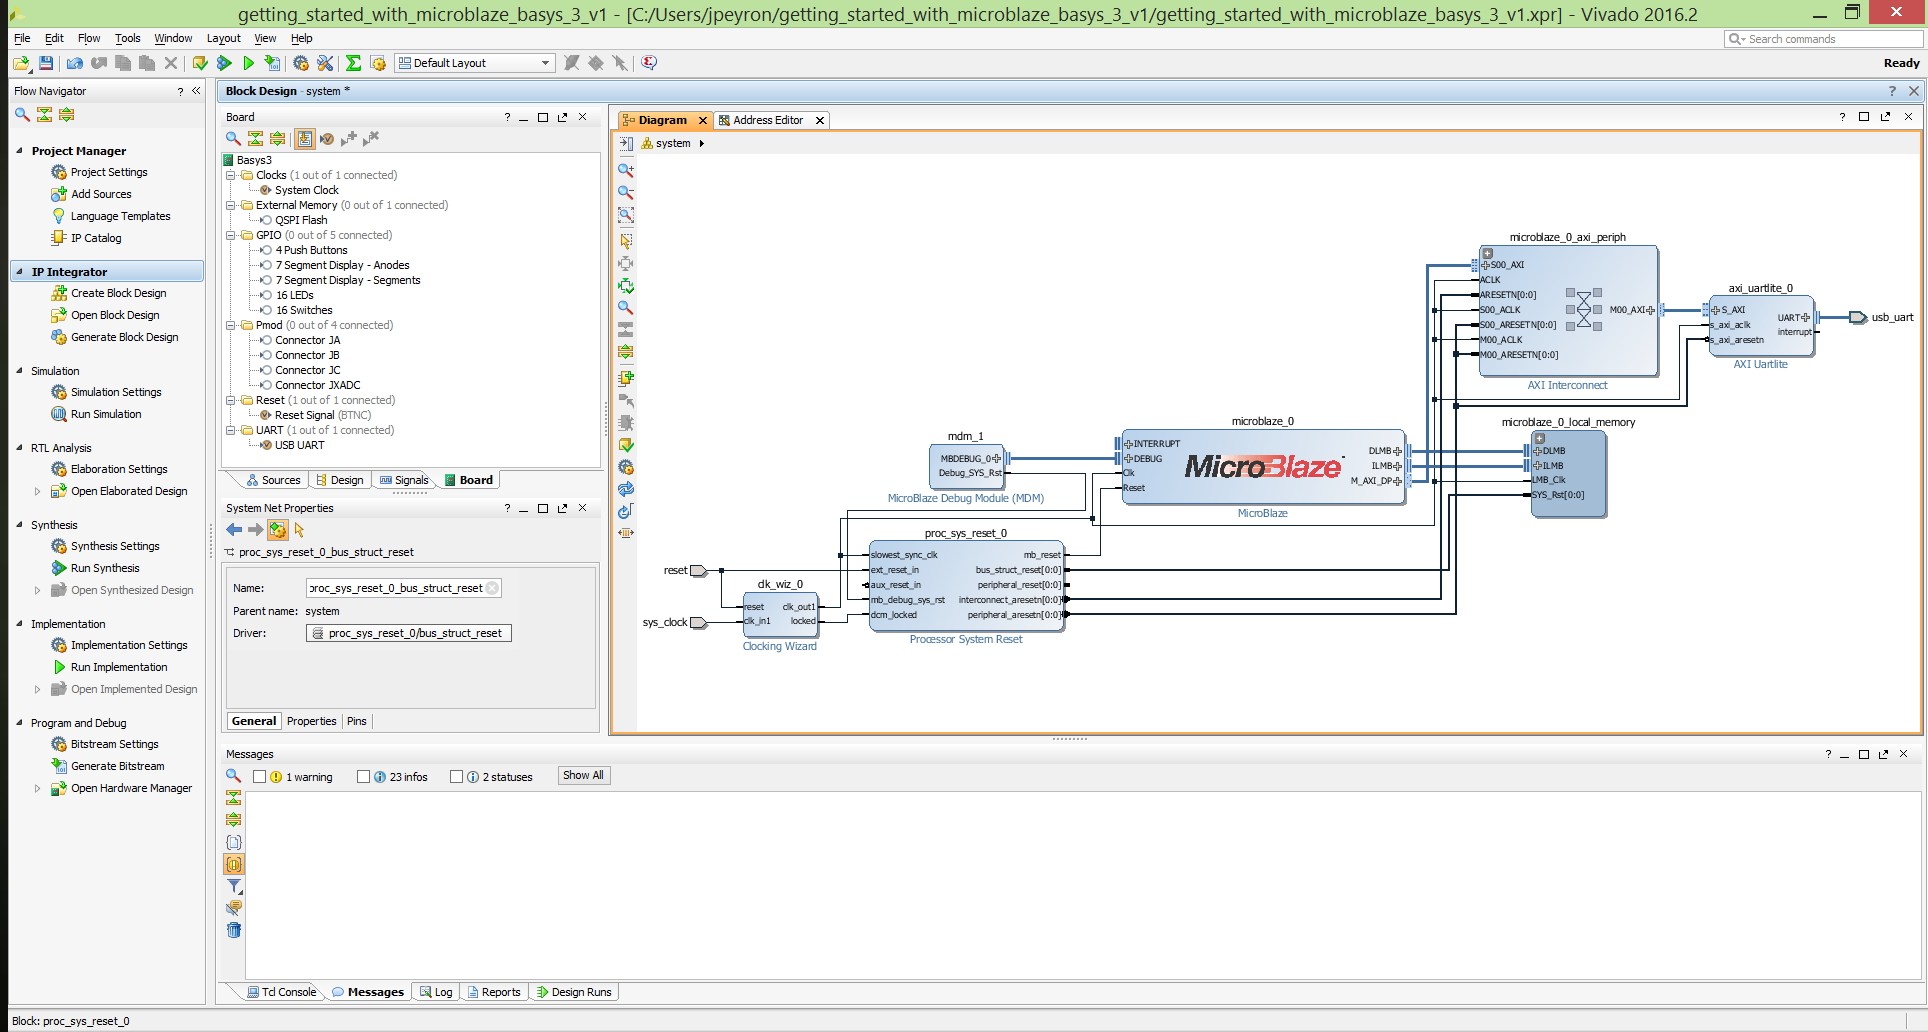Toggle the 2 statuses checkbox

pyautogui.click(x=457, y=777)
